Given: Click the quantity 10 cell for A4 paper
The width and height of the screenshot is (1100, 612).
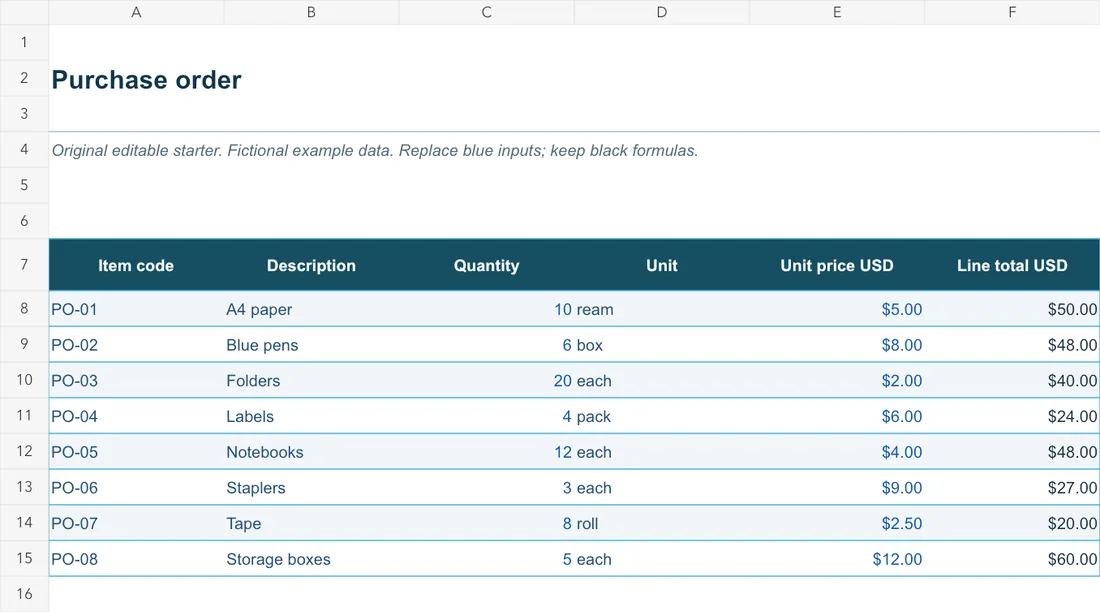Looking at the screenshot, I should point(486,309).
